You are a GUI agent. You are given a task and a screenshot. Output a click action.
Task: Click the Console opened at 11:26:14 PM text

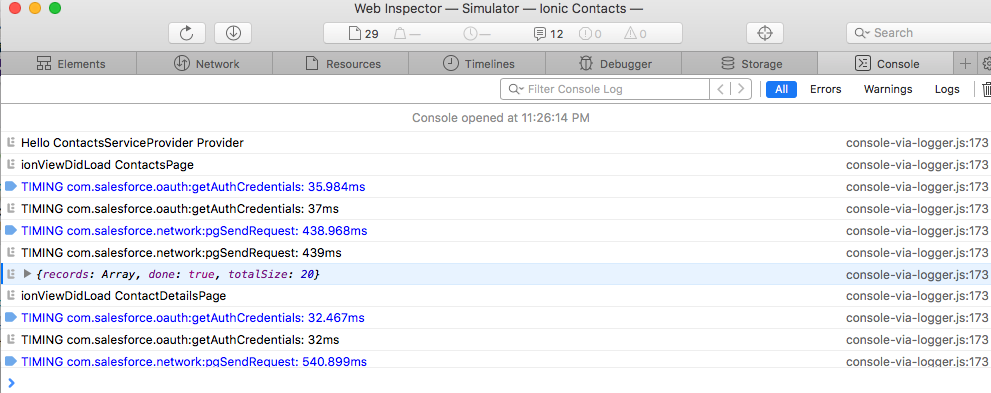(501, 118)
